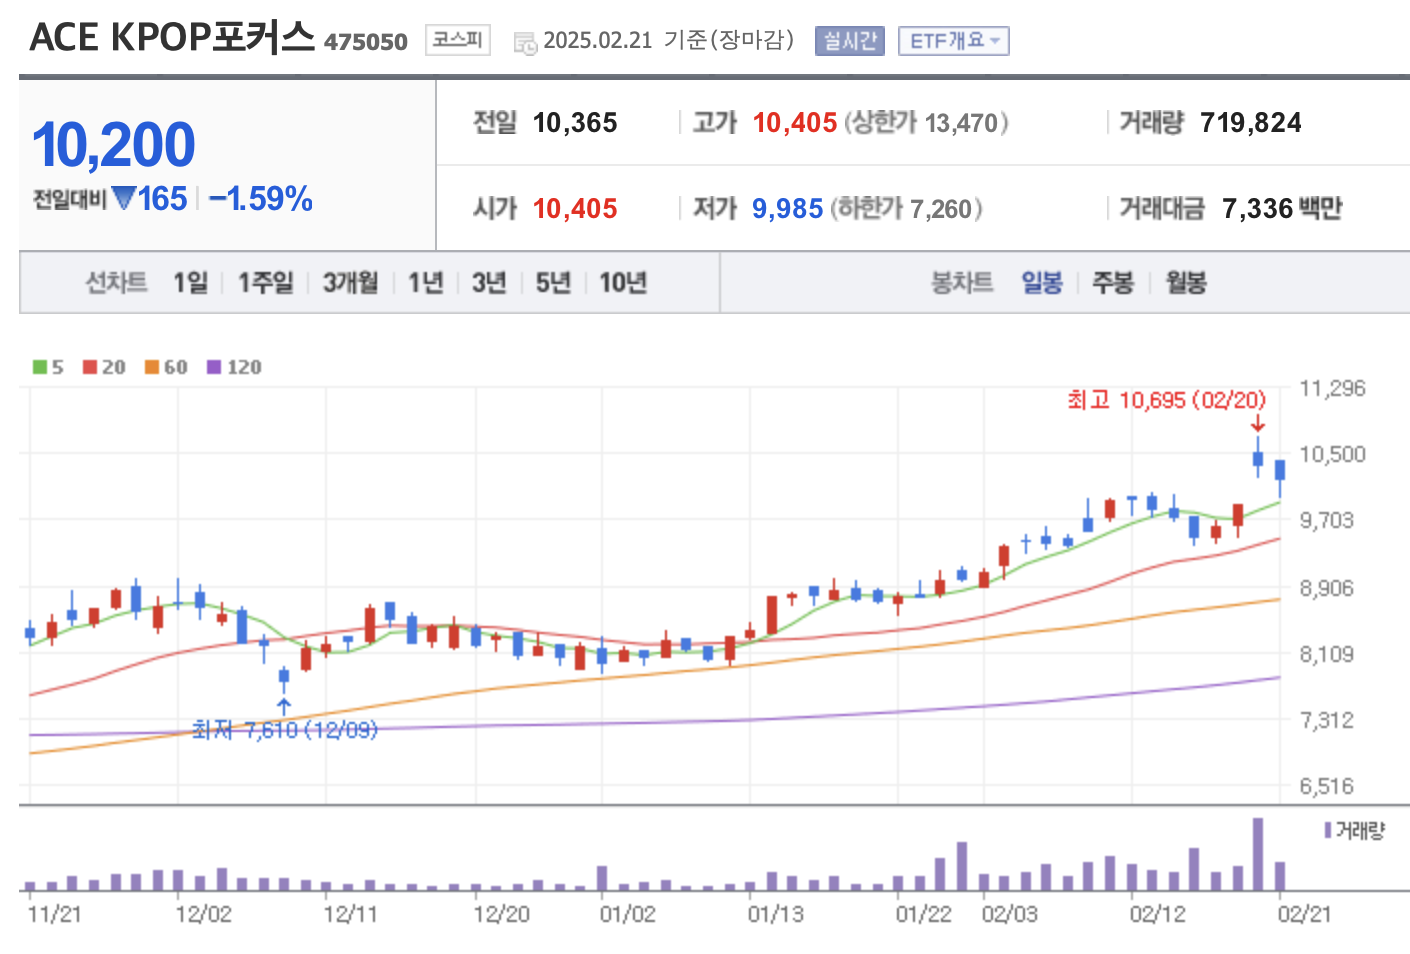Select the 1일 line chart tab
The image size is (1410, 954).
click(190, 283)
